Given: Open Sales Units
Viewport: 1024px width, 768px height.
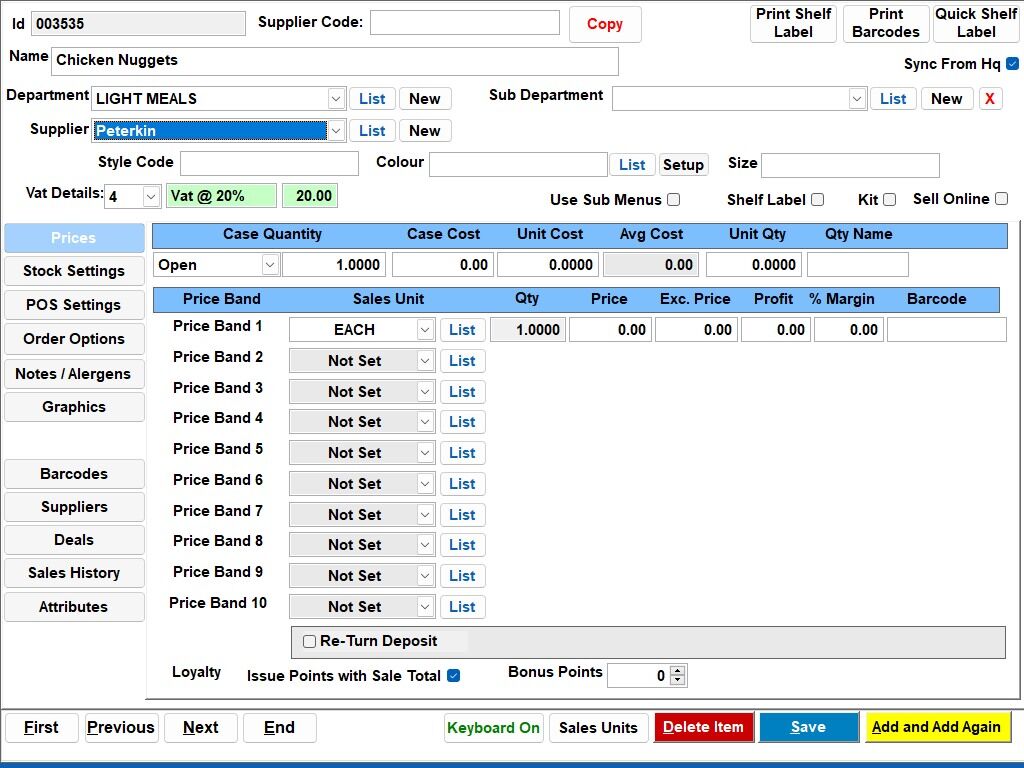Looking at the screenshot, I should pos(598,728).
